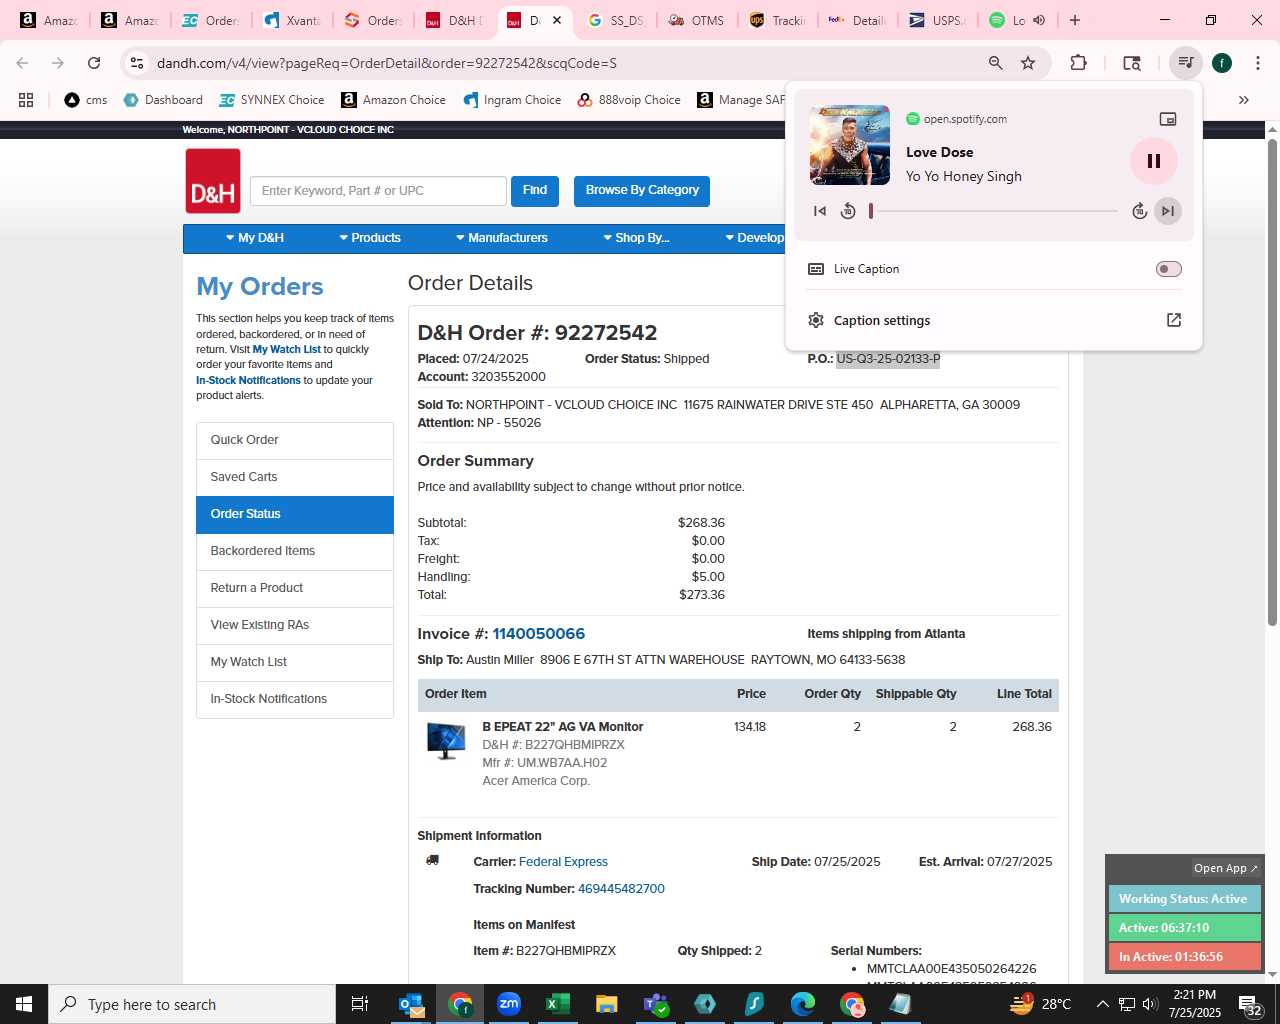The image size is (1280, 1024).
Task: Open picture-in-picture icon in media popup
Action: pyautogui.click(x=1167, y=119)
